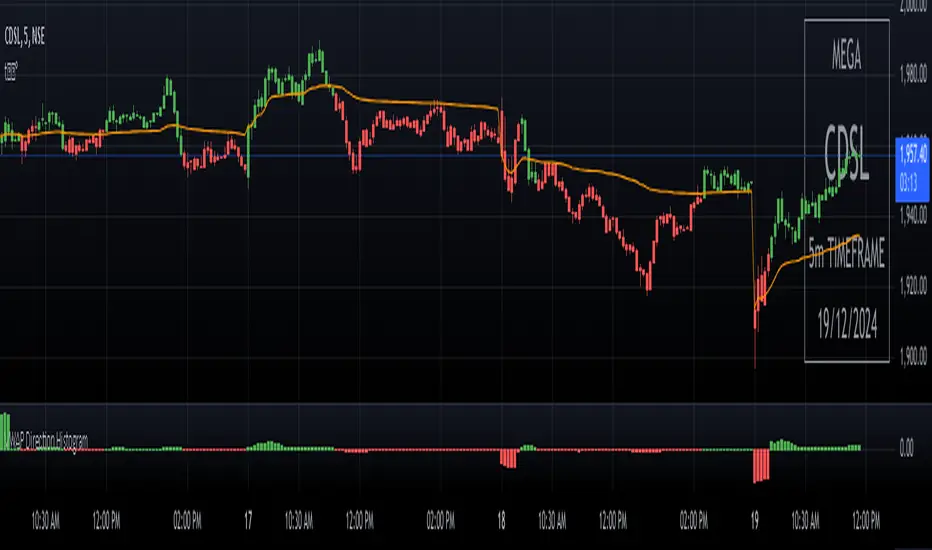Viewport: 932px width, 550px height.
Task: Click the date label 18 on time axis
Action: tap(501, 521)
